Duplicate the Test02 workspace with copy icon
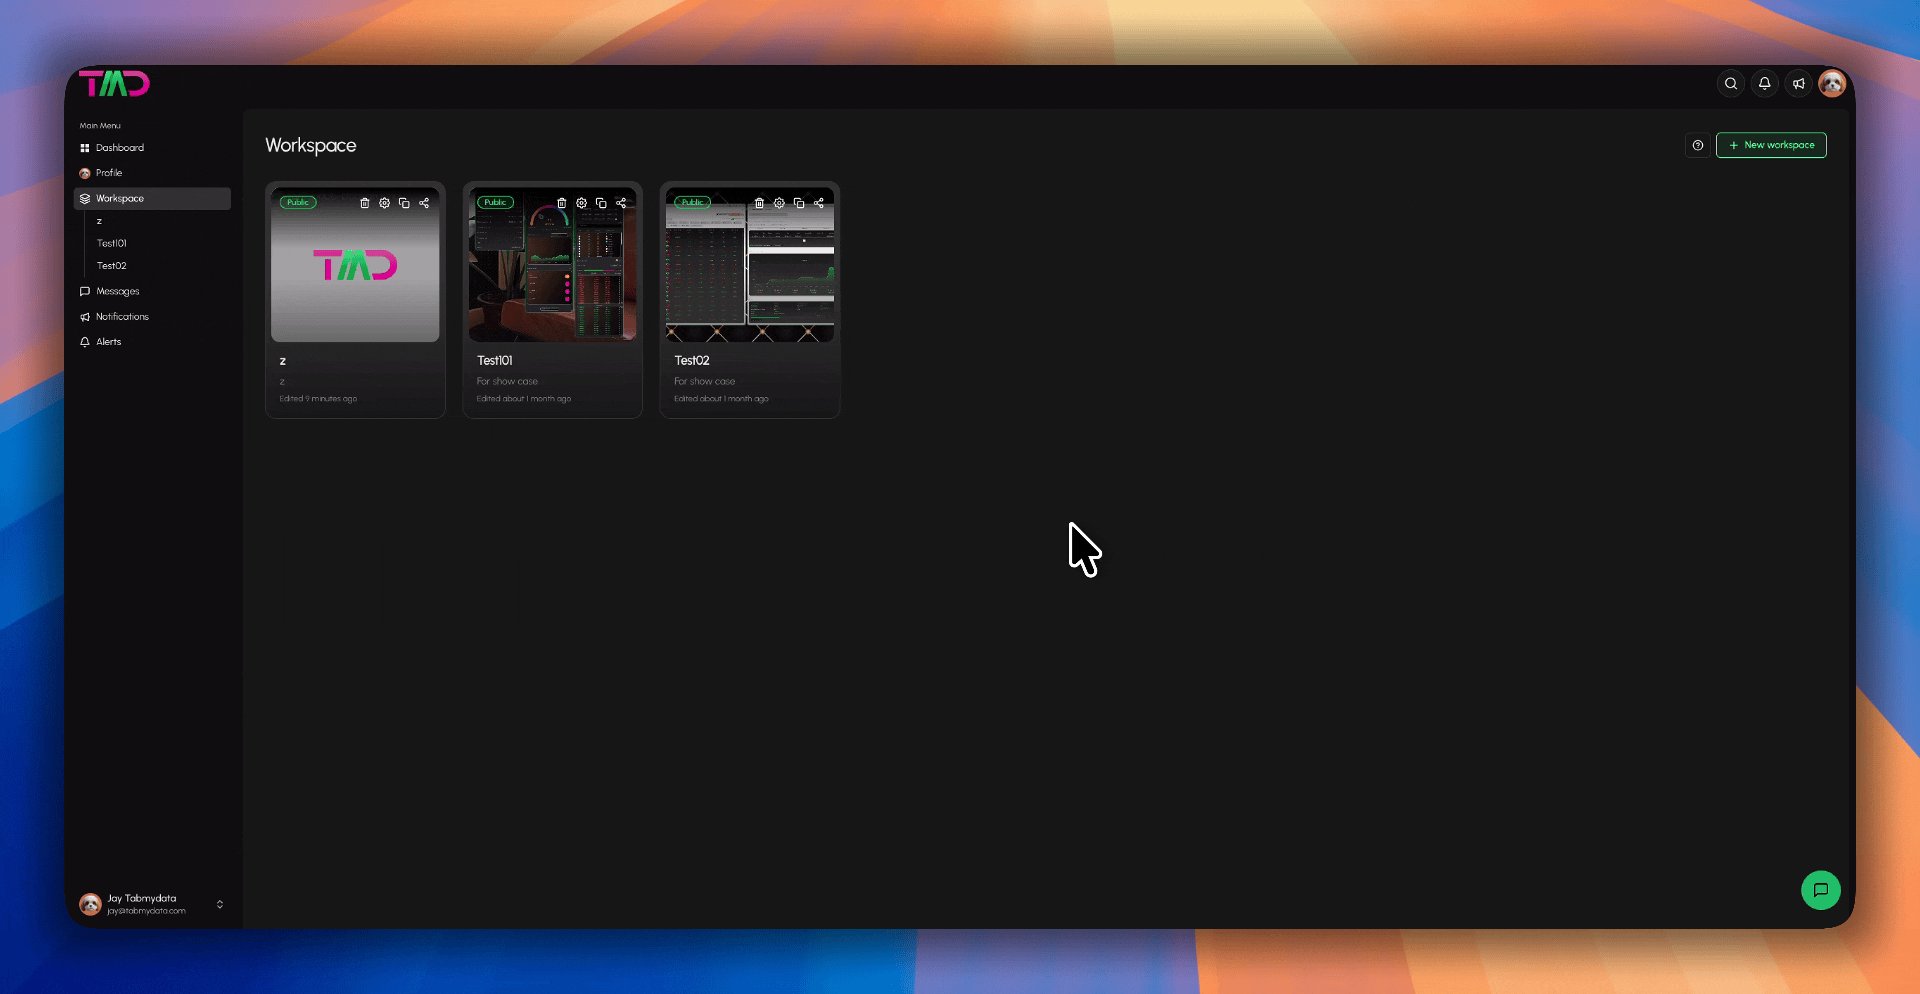The width and height of the screenshot is (1920, 994). (x=799, y=203)
